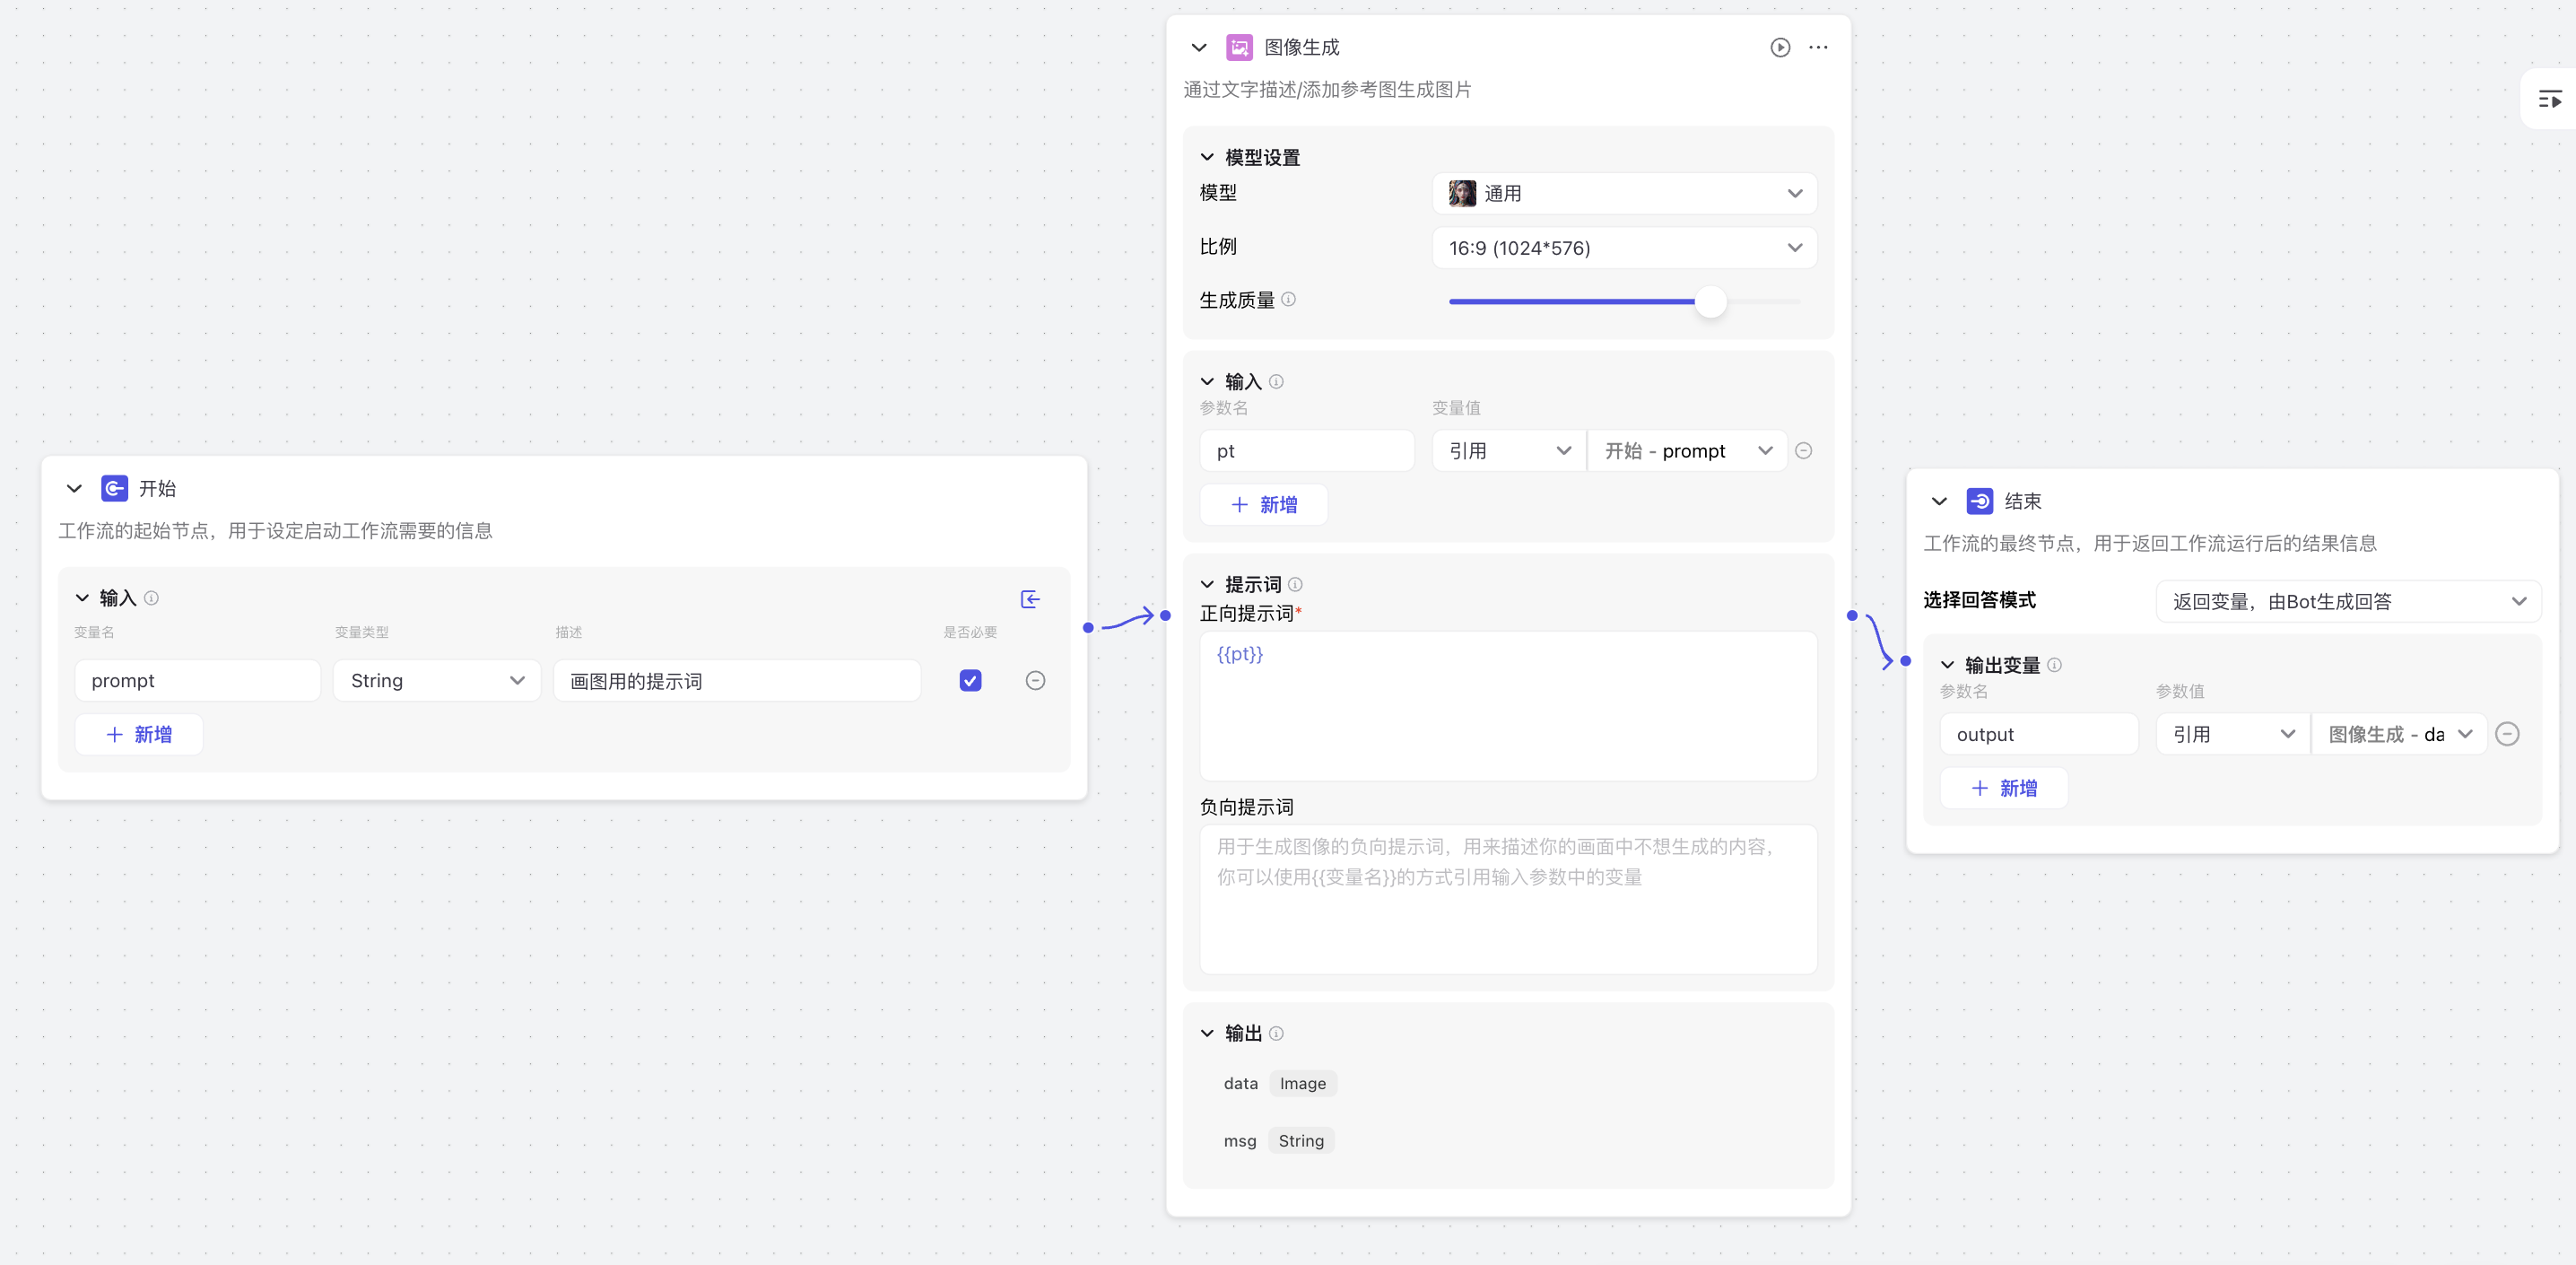
Task: Click the 图像生成 node title
Action: tap(1301, 47)
